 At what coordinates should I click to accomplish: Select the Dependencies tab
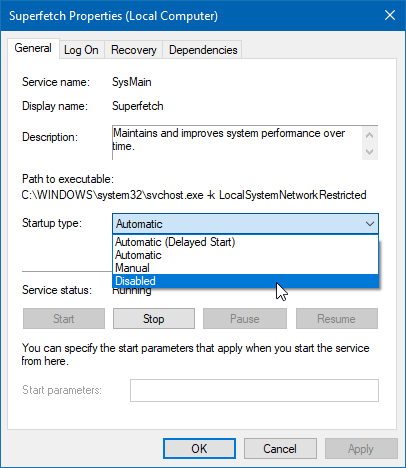tap(203, 50)
